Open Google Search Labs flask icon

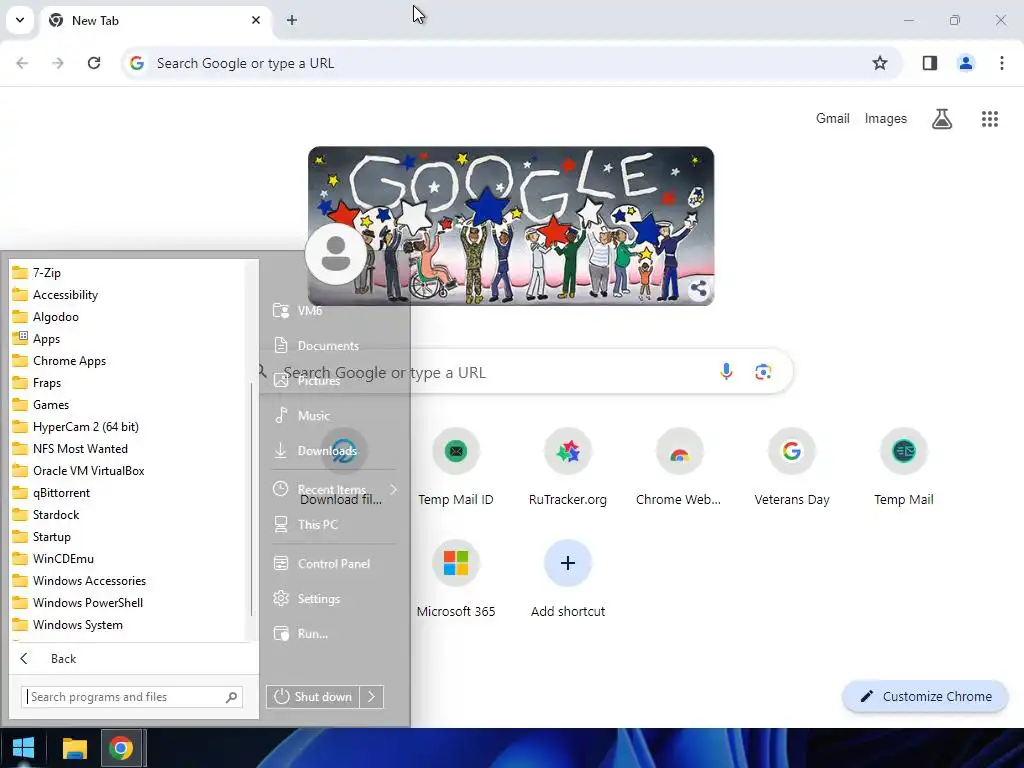(x=942, y=119)
